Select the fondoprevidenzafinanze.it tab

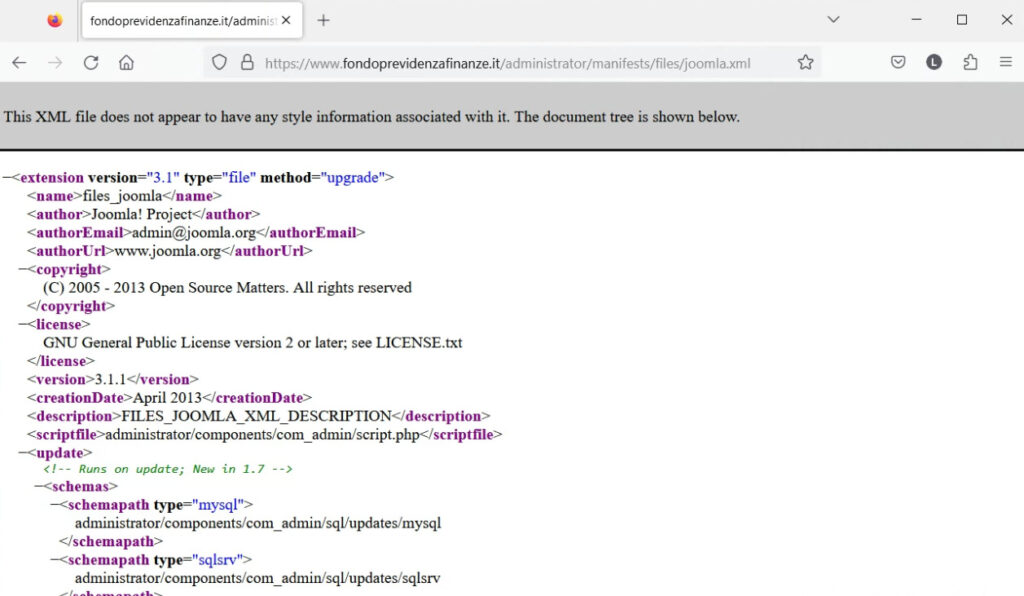click(x=180, y=20)
